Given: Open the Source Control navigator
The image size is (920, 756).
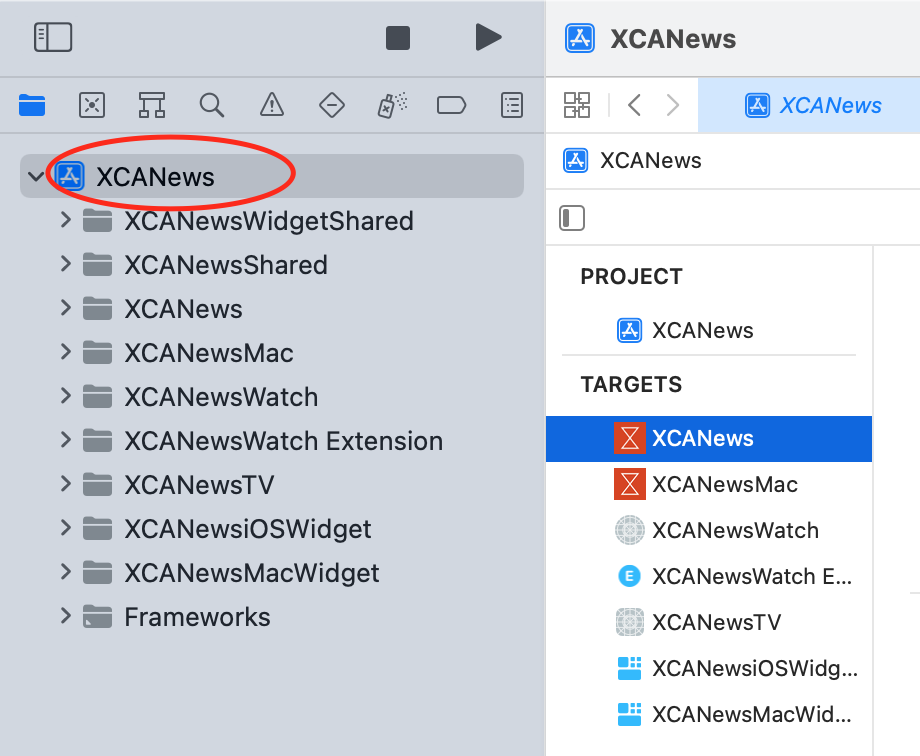Looking at the screenshot, I should coord(92,106).
